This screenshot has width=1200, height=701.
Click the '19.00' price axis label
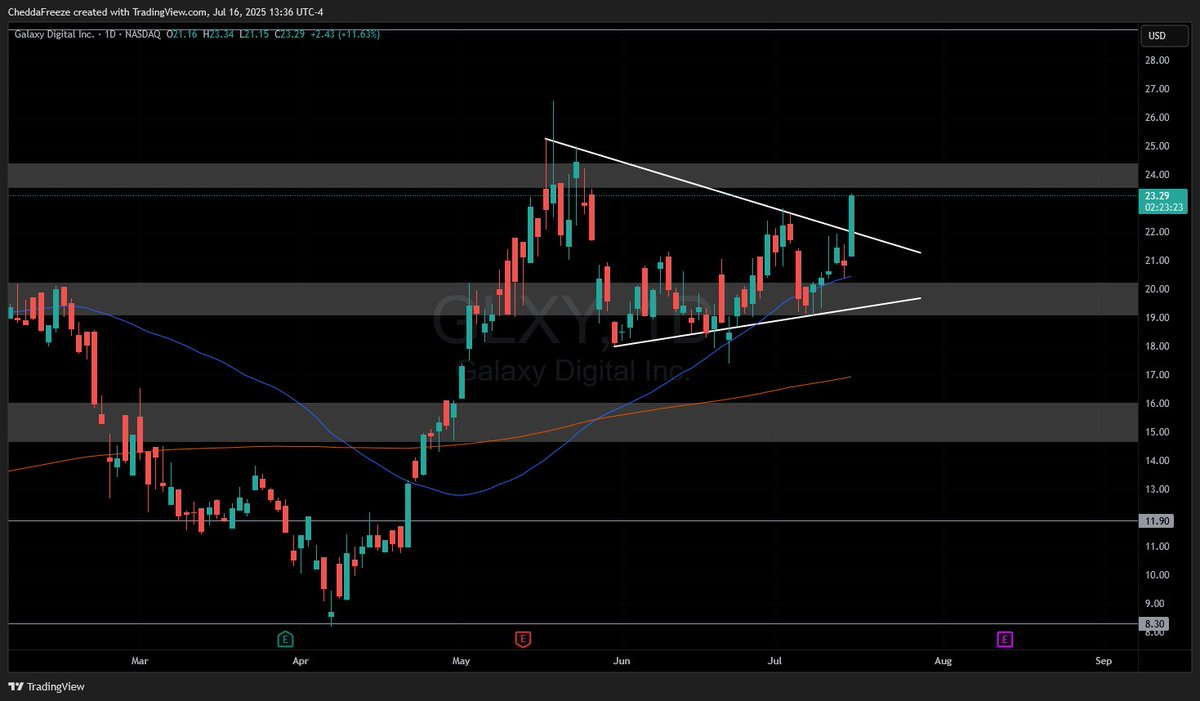tap(1157, 318)
